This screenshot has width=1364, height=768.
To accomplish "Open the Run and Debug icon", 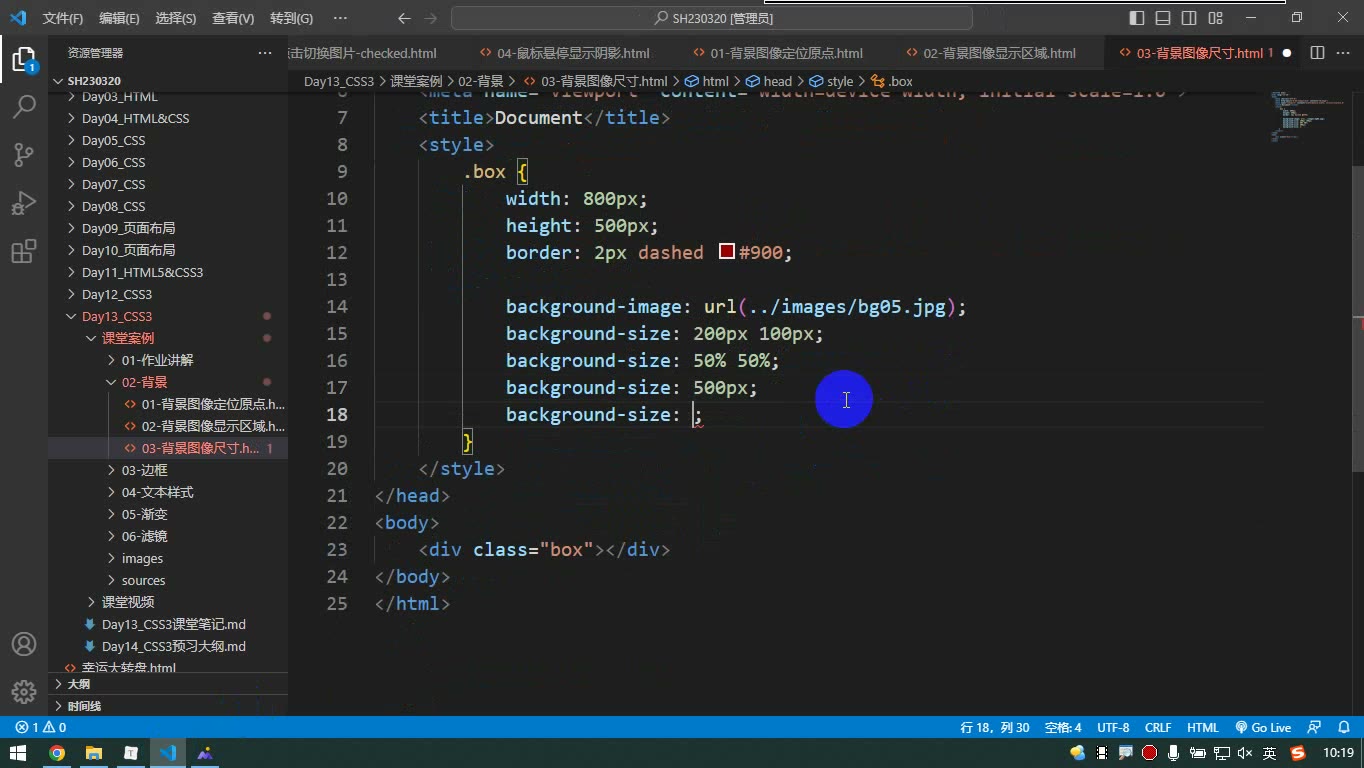I will 24,203.
